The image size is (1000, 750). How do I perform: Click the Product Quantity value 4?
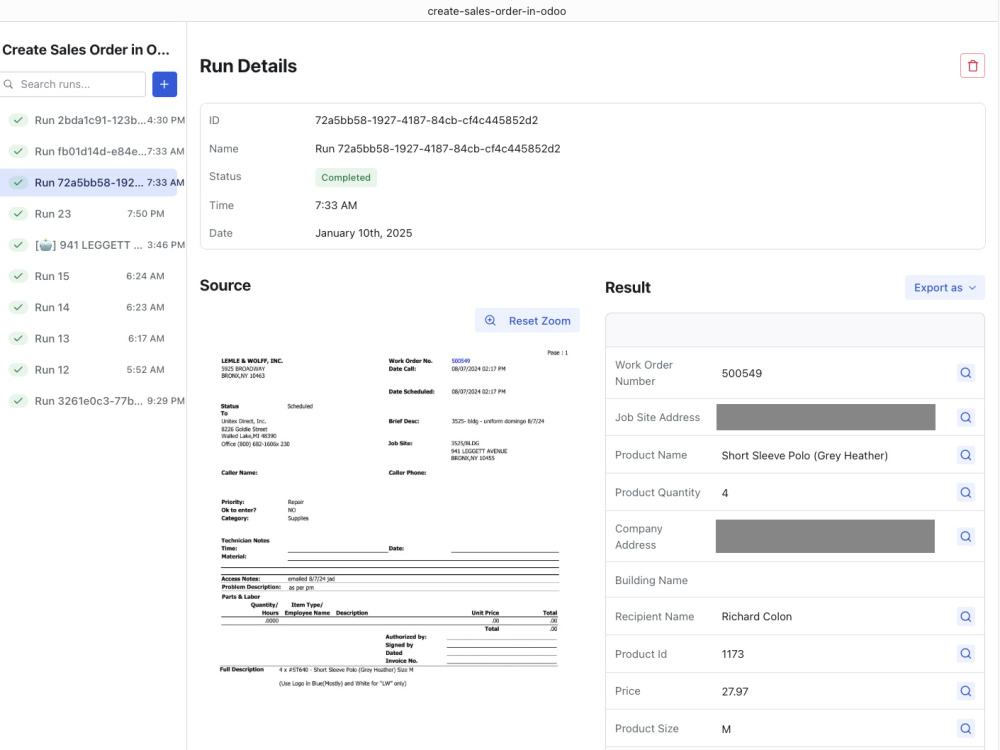(724, 493)
